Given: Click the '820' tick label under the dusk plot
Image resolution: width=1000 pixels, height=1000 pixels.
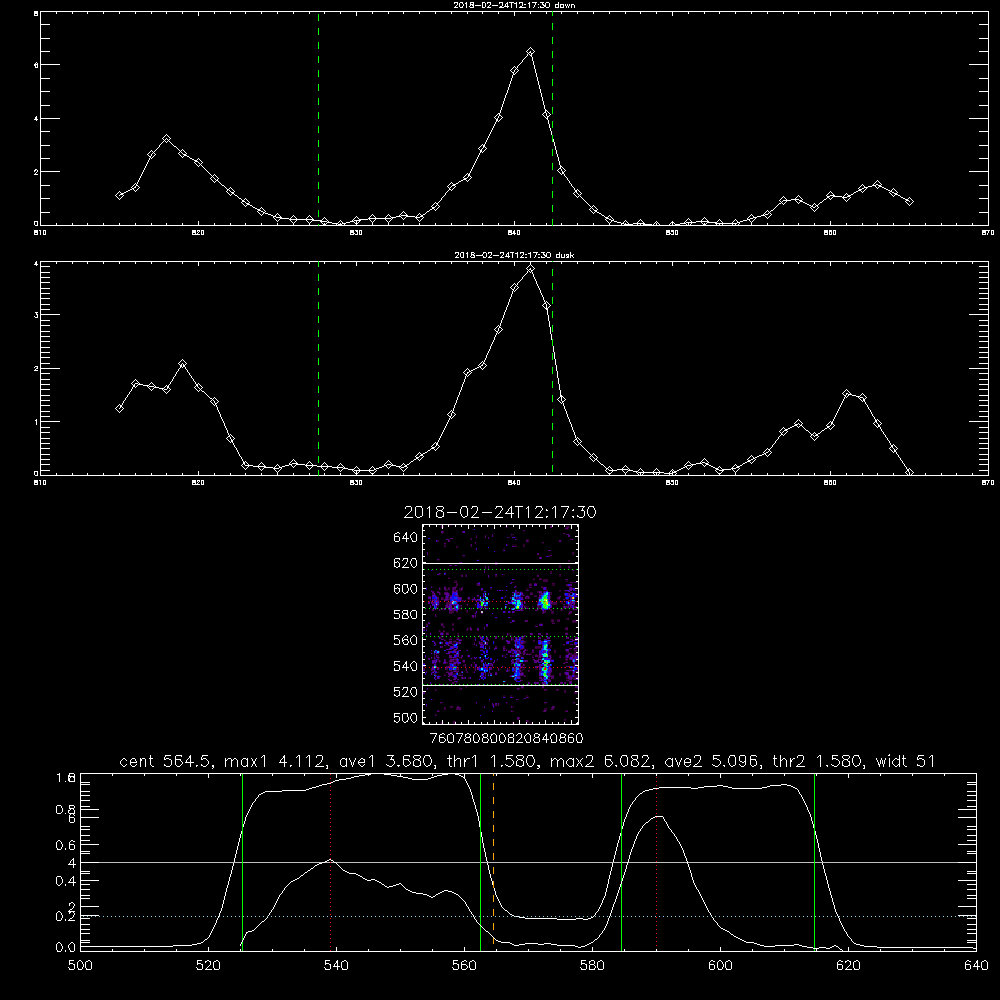Looking at the screenshot, I should point(198,483).
